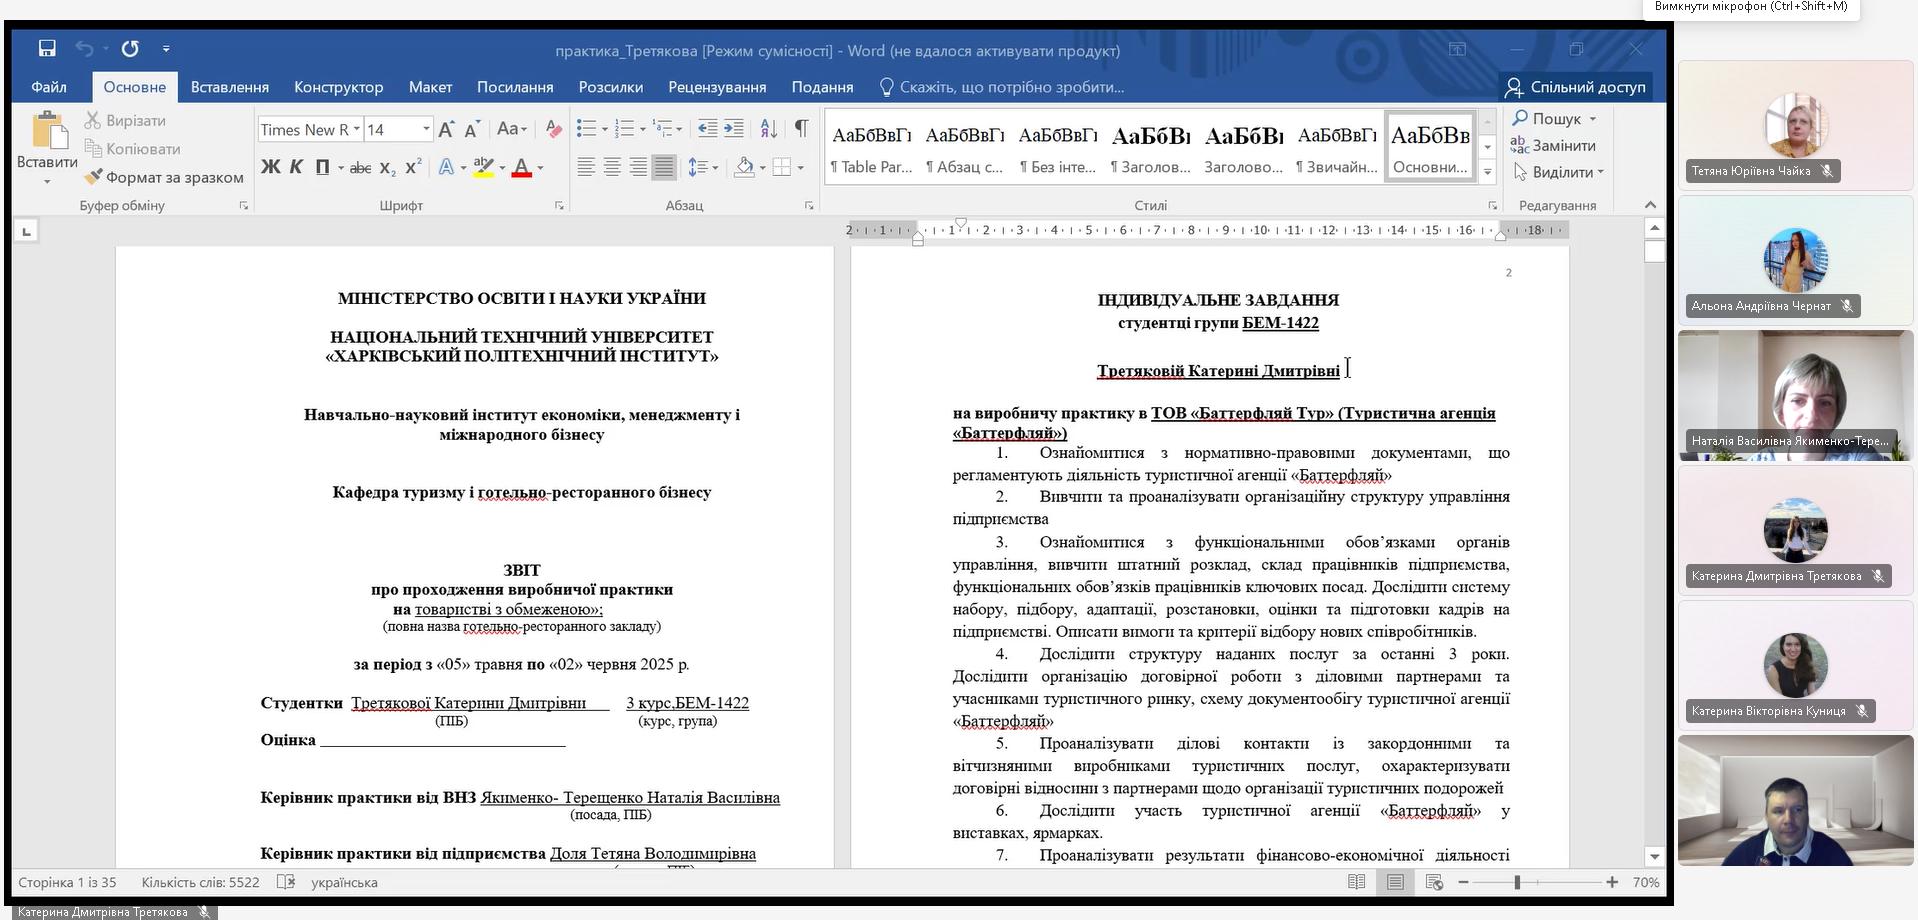Select the Без інте... style

1057,146
